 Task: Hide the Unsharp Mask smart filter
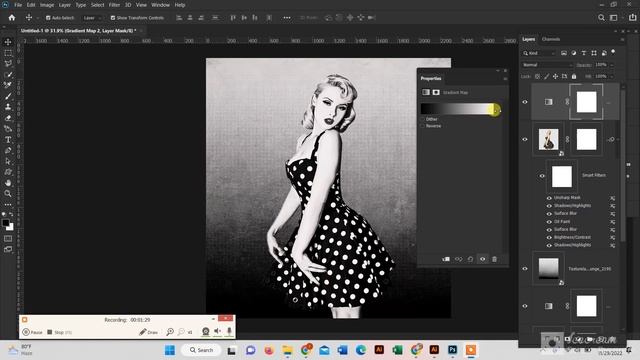(x=549, y=198)
